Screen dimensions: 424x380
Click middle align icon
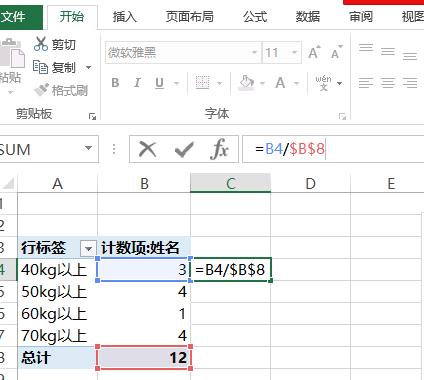(x=388, y=52)
